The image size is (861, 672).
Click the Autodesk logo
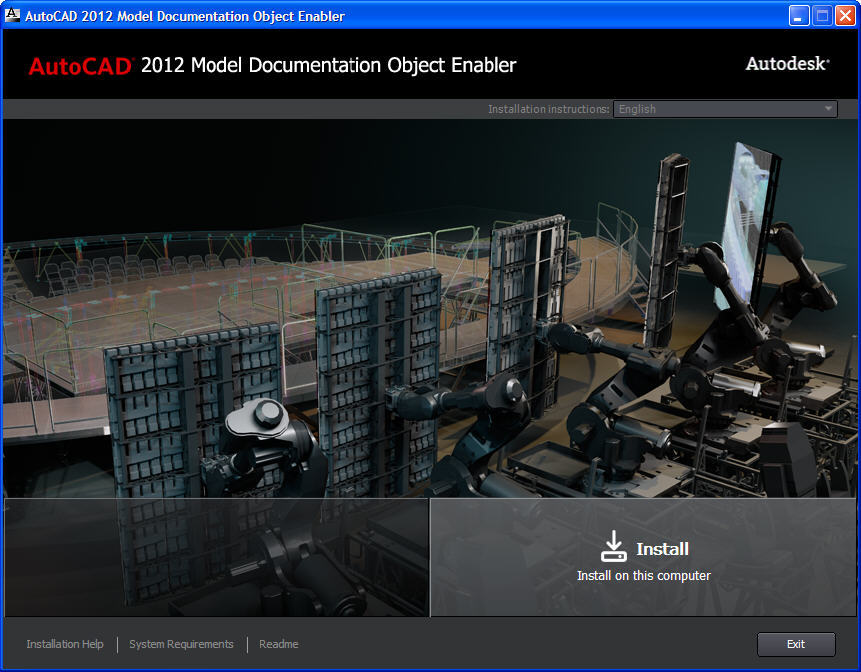click(787, 64)
